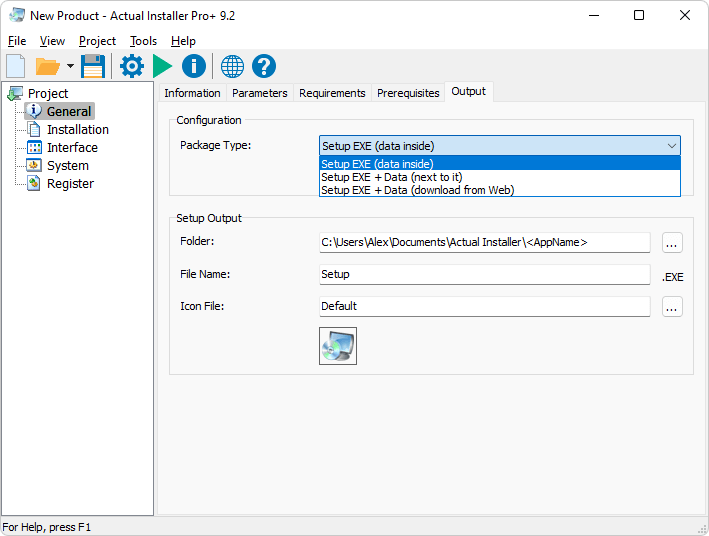Switch to the Parameters tab
Screen dimensions: 709x536
[260, 93]
